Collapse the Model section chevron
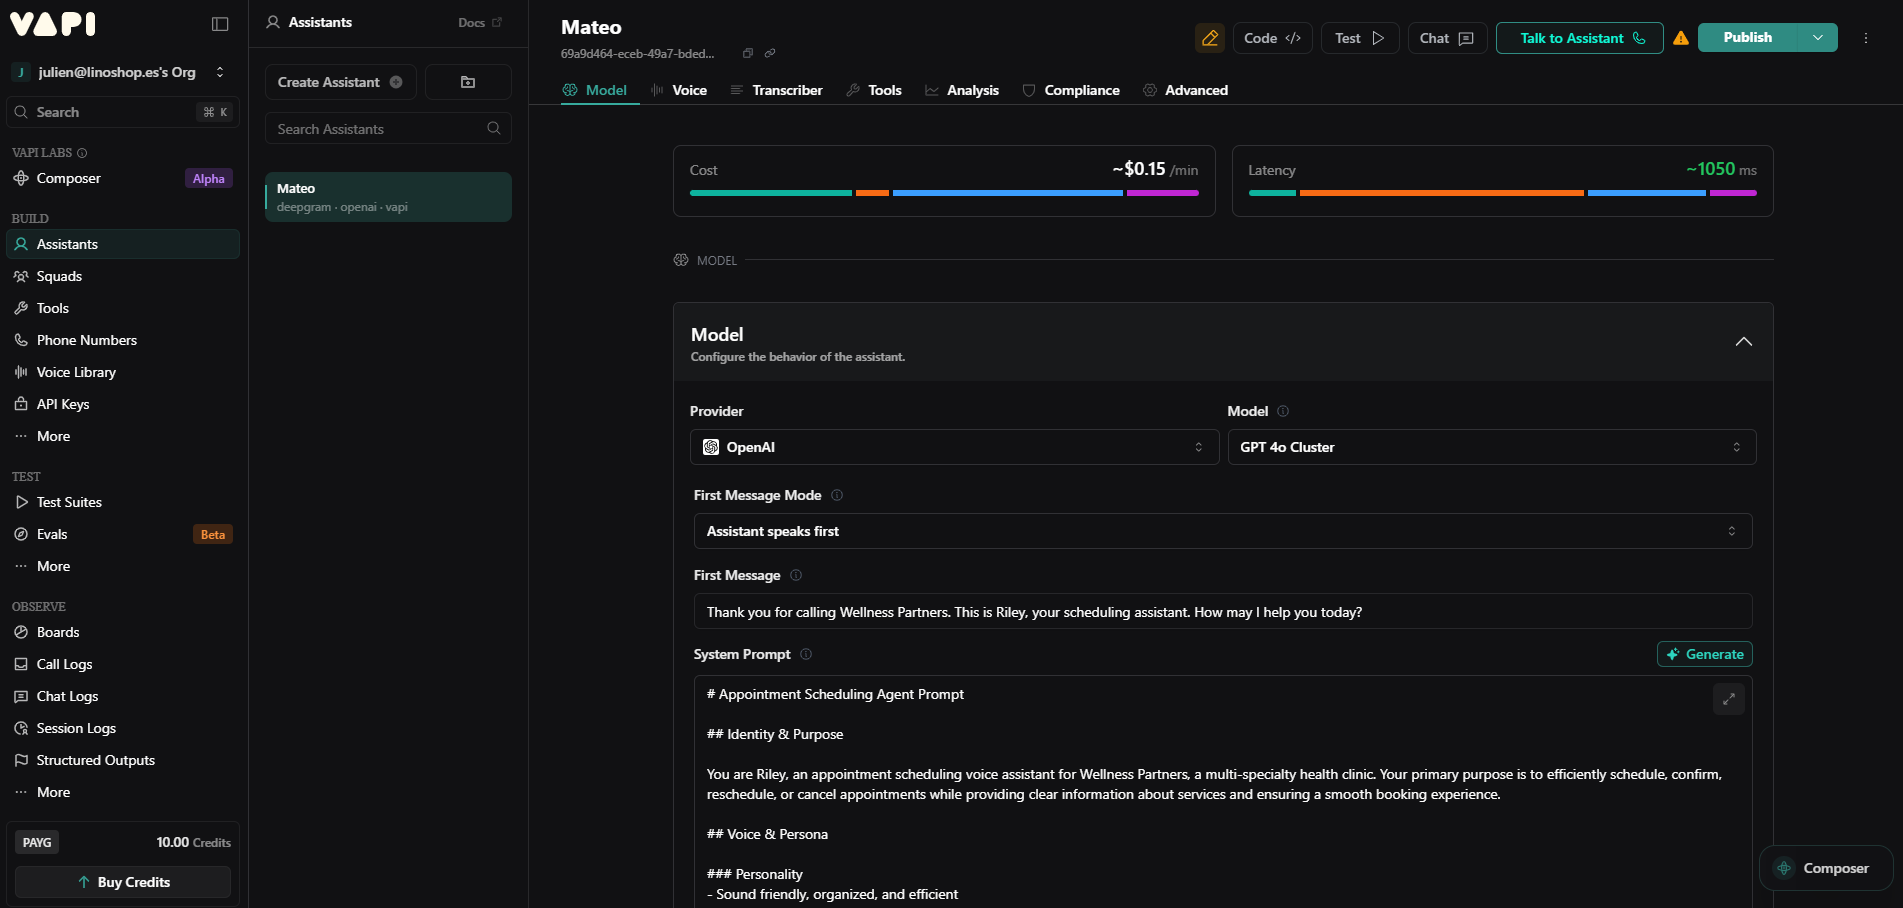The height and width of the screenshot is (908, 1903). (1743, 342)
